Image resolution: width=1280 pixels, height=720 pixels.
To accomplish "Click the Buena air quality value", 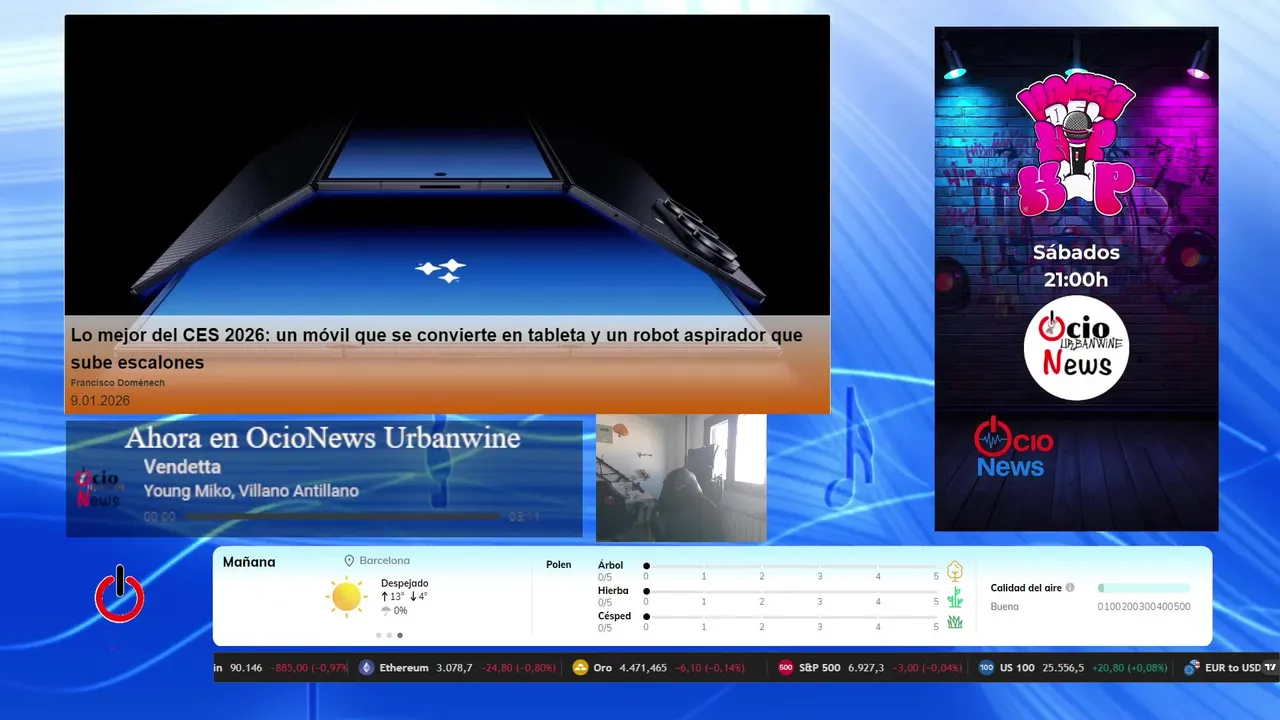I will point(1005,607).
